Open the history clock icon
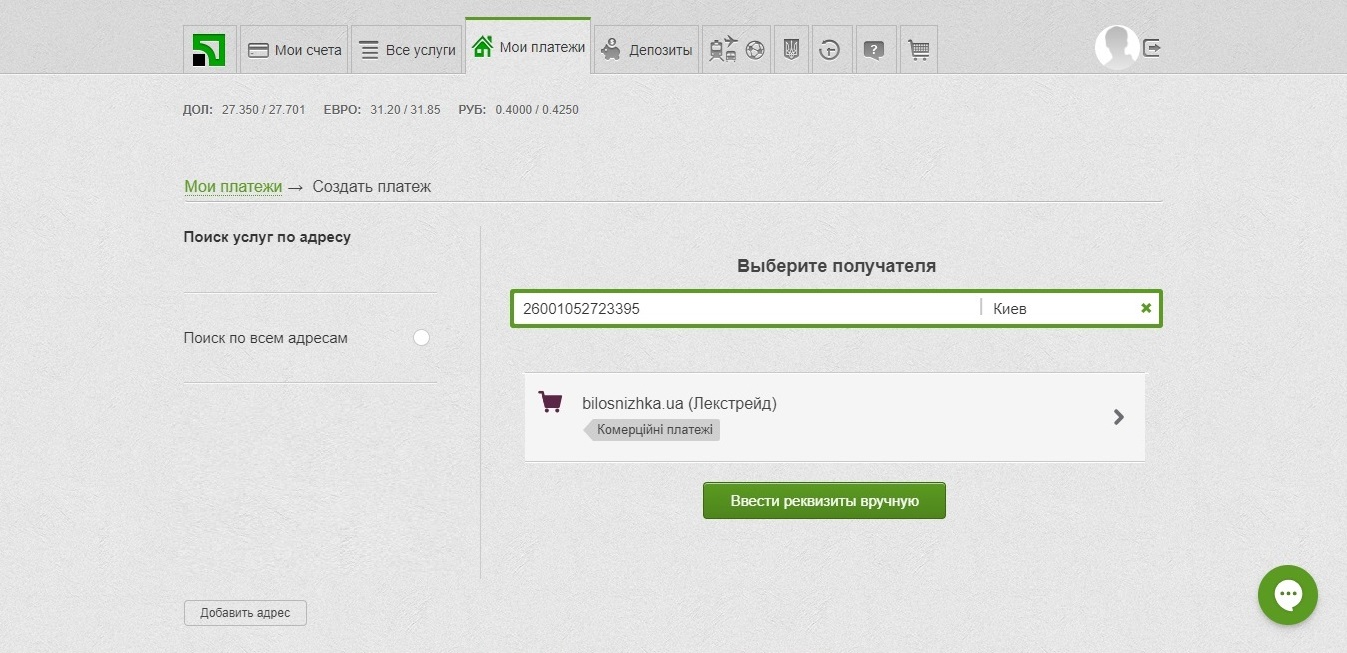 coord(829,50)
